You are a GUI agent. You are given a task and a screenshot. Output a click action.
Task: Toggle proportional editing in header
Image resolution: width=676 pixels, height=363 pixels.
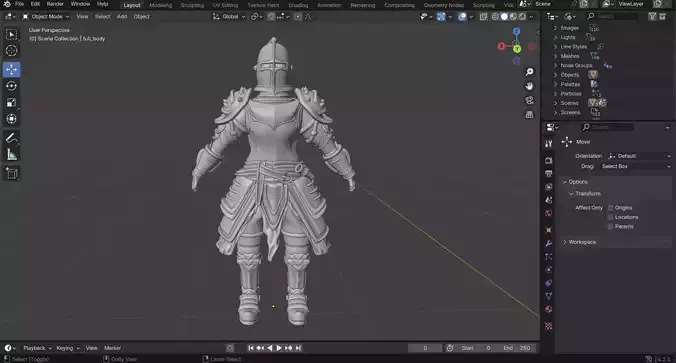pos(298,16)
